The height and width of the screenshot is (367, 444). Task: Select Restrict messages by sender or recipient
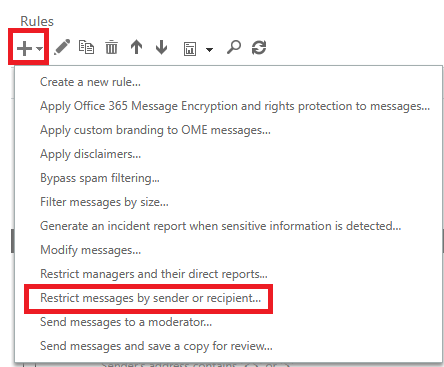pyautogui.click(x=151, y=298)
